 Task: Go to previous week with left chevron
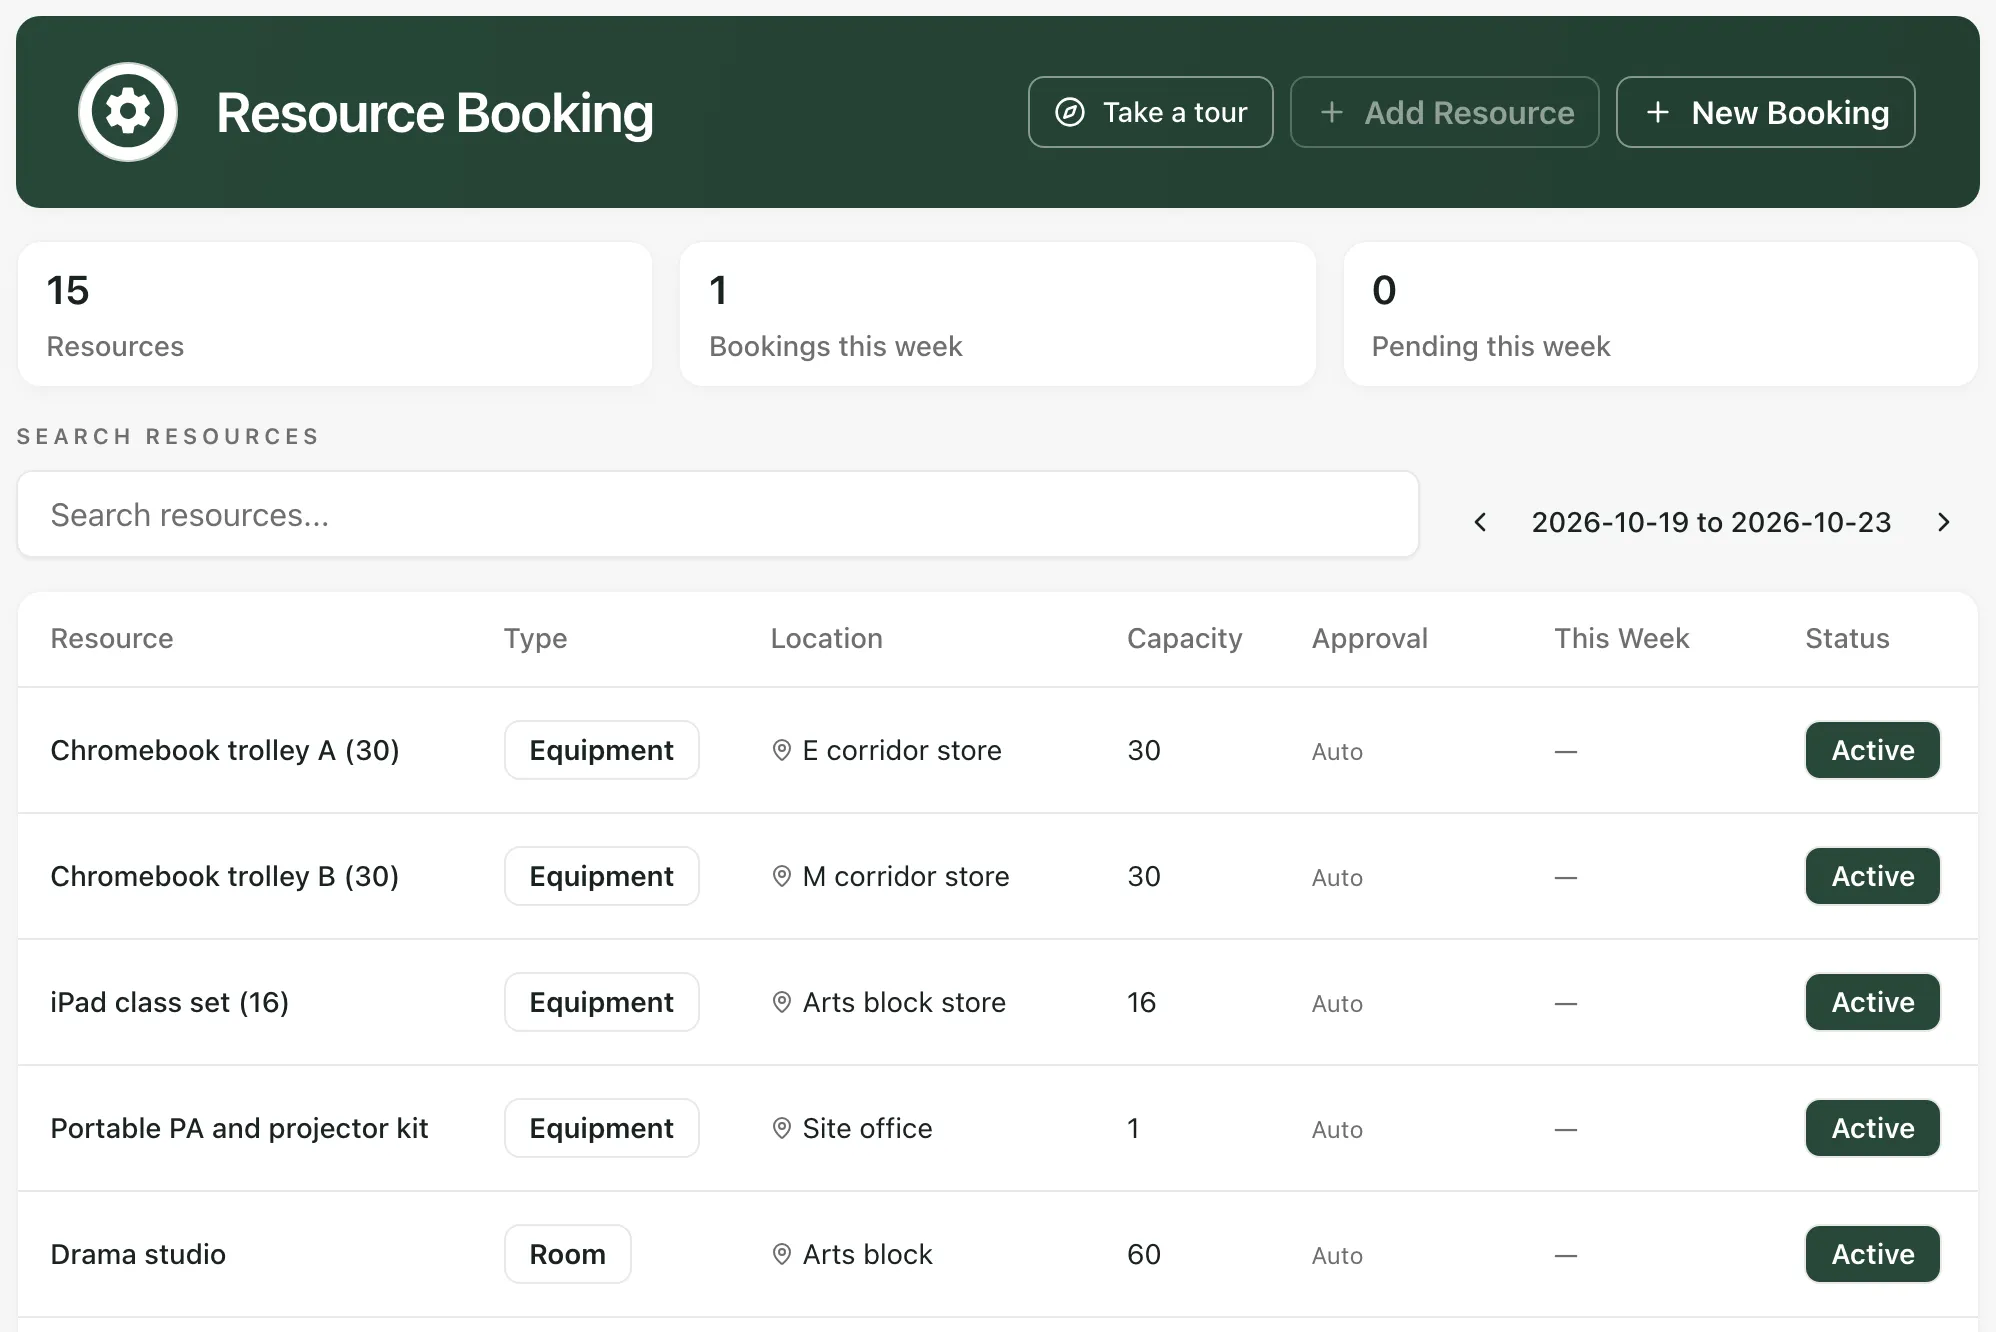[1480, 522]
